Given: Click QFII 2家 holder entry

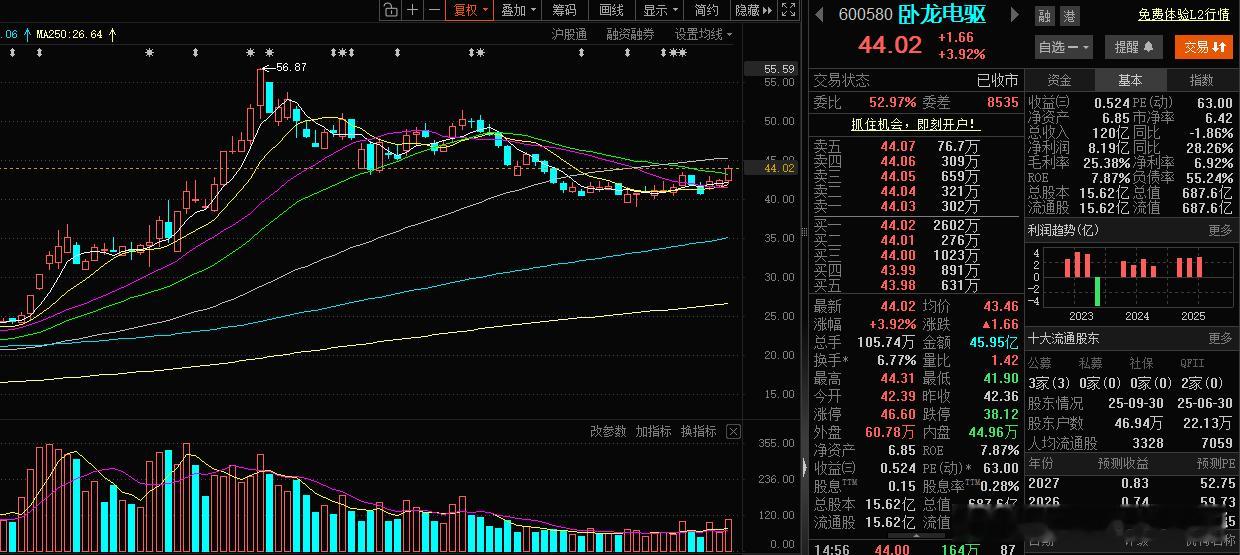Looking at the screenshot, I should pos(1201,384).
